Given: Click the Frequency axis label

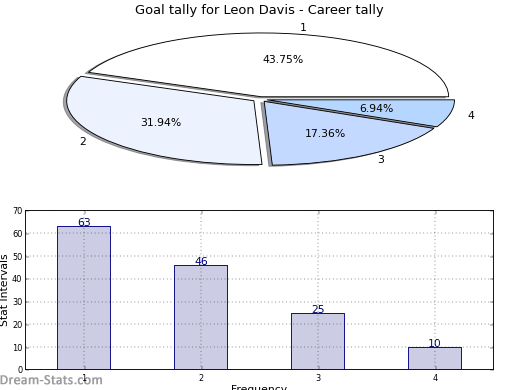Looking at the screenshot, I should pos(259,387).
